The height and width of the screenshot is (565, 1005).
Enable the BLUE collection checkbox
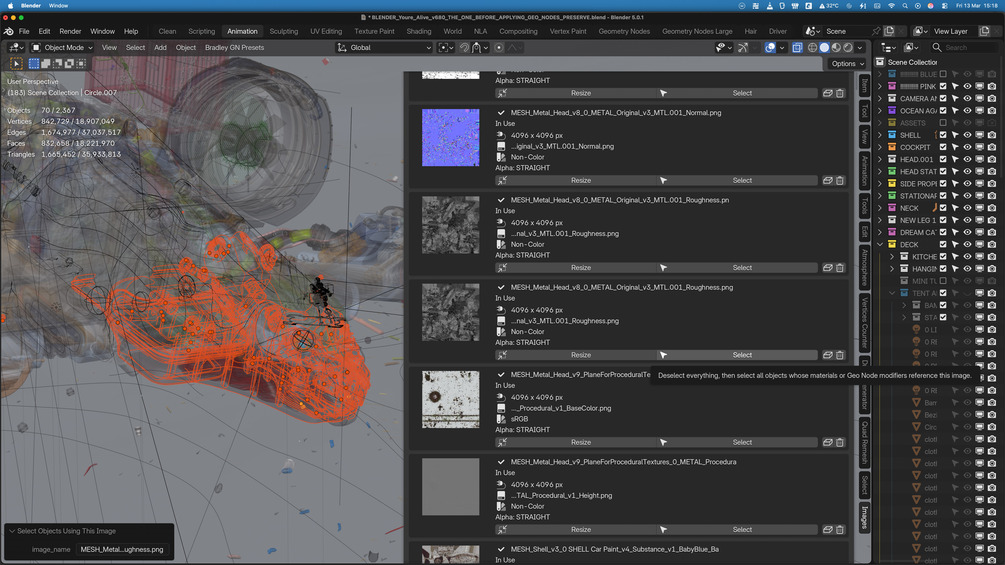943,74
